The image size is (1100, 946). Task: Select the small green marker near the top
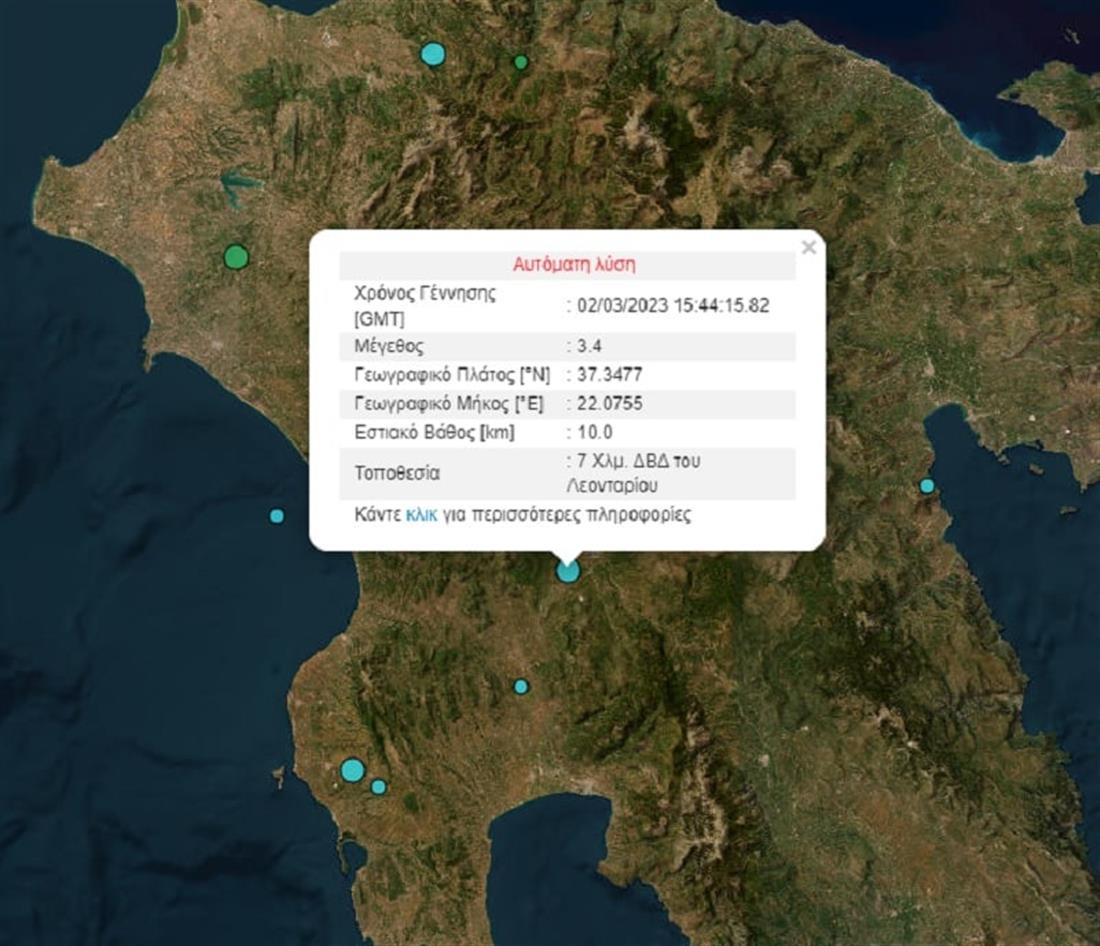pyautogui.click(x=521, y=62)
